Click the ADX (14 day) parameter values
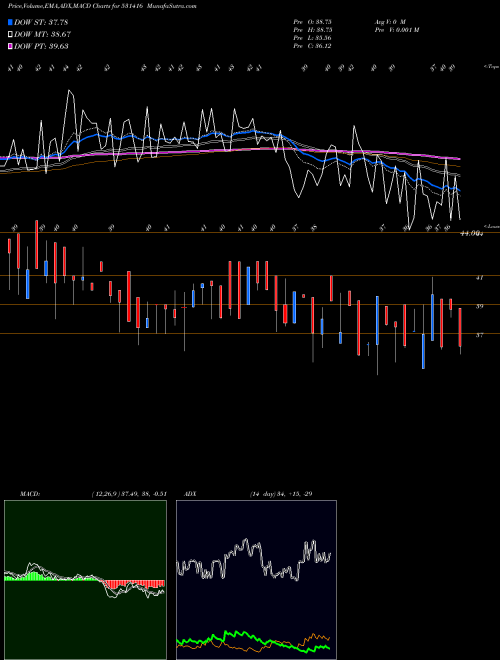This screenshot has width=500, height=660. 281,494
